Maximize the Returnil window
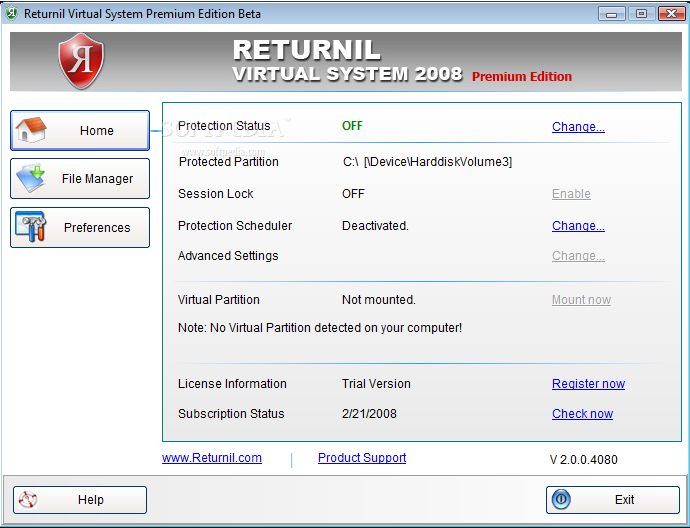The width and height of the screenshot is (690, 528). tap(641, 14)
